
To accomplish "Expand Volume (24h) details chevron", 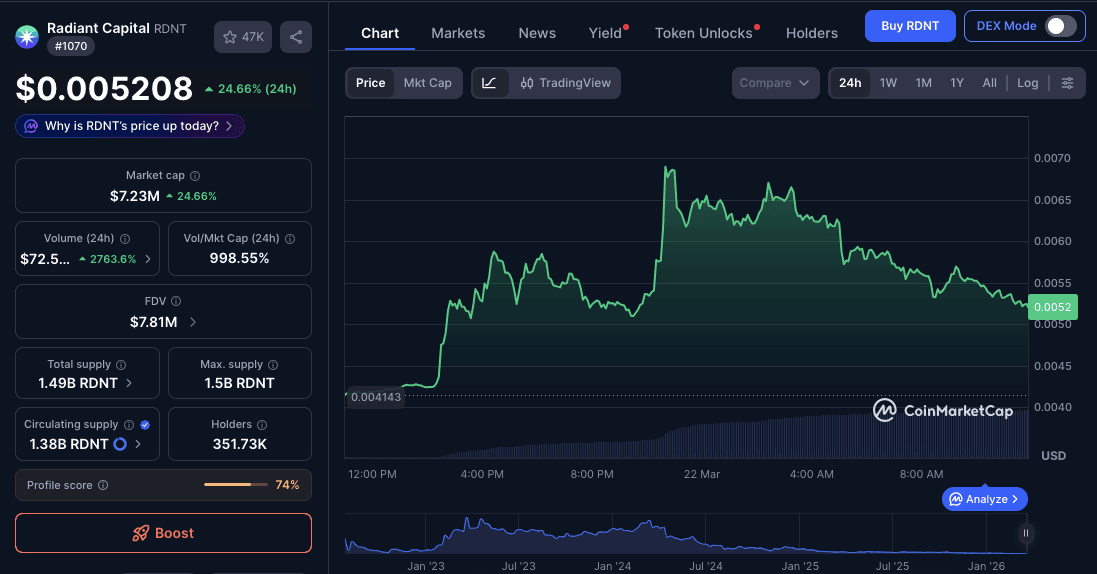I will point(148,259).
